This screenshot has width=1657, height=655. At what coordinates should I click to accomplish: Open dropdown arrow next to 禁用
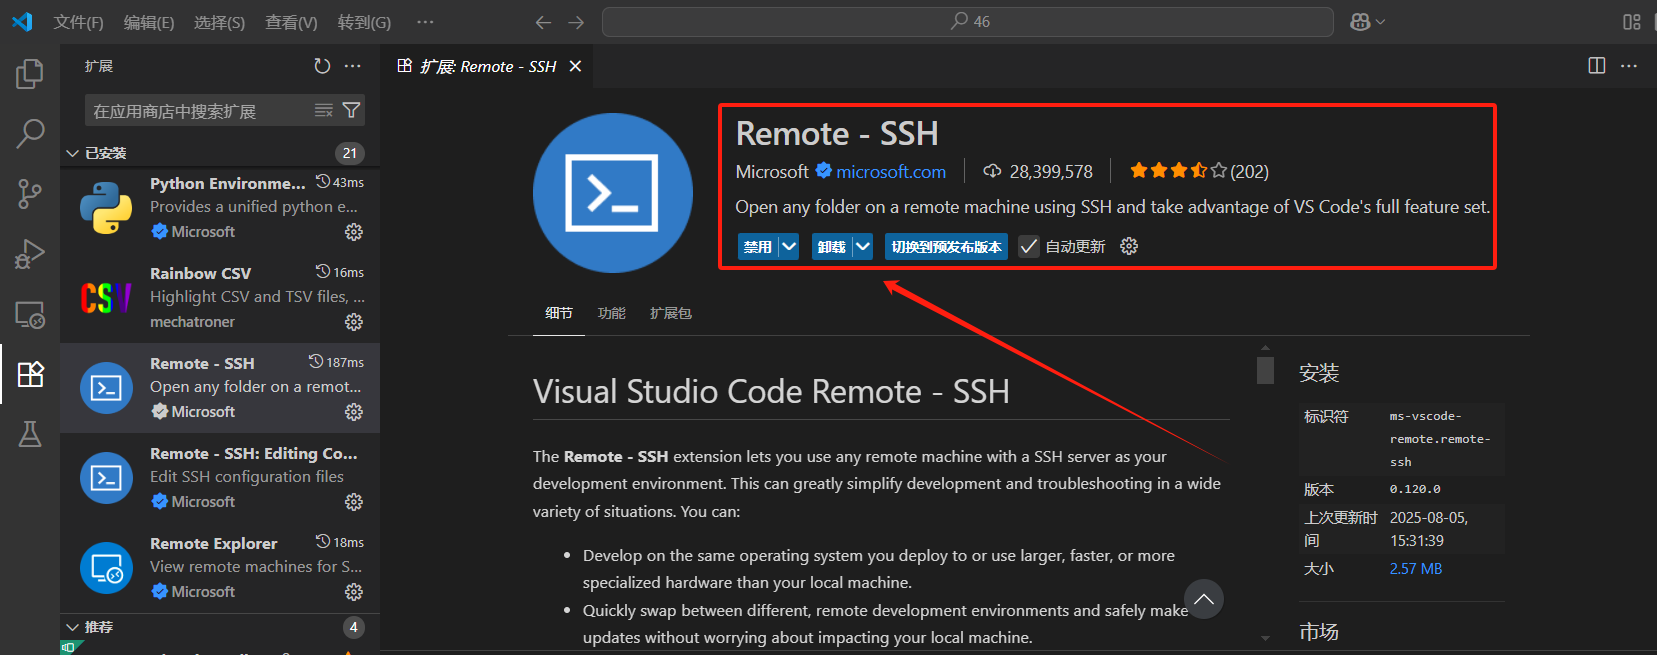(x=788, y=246)
